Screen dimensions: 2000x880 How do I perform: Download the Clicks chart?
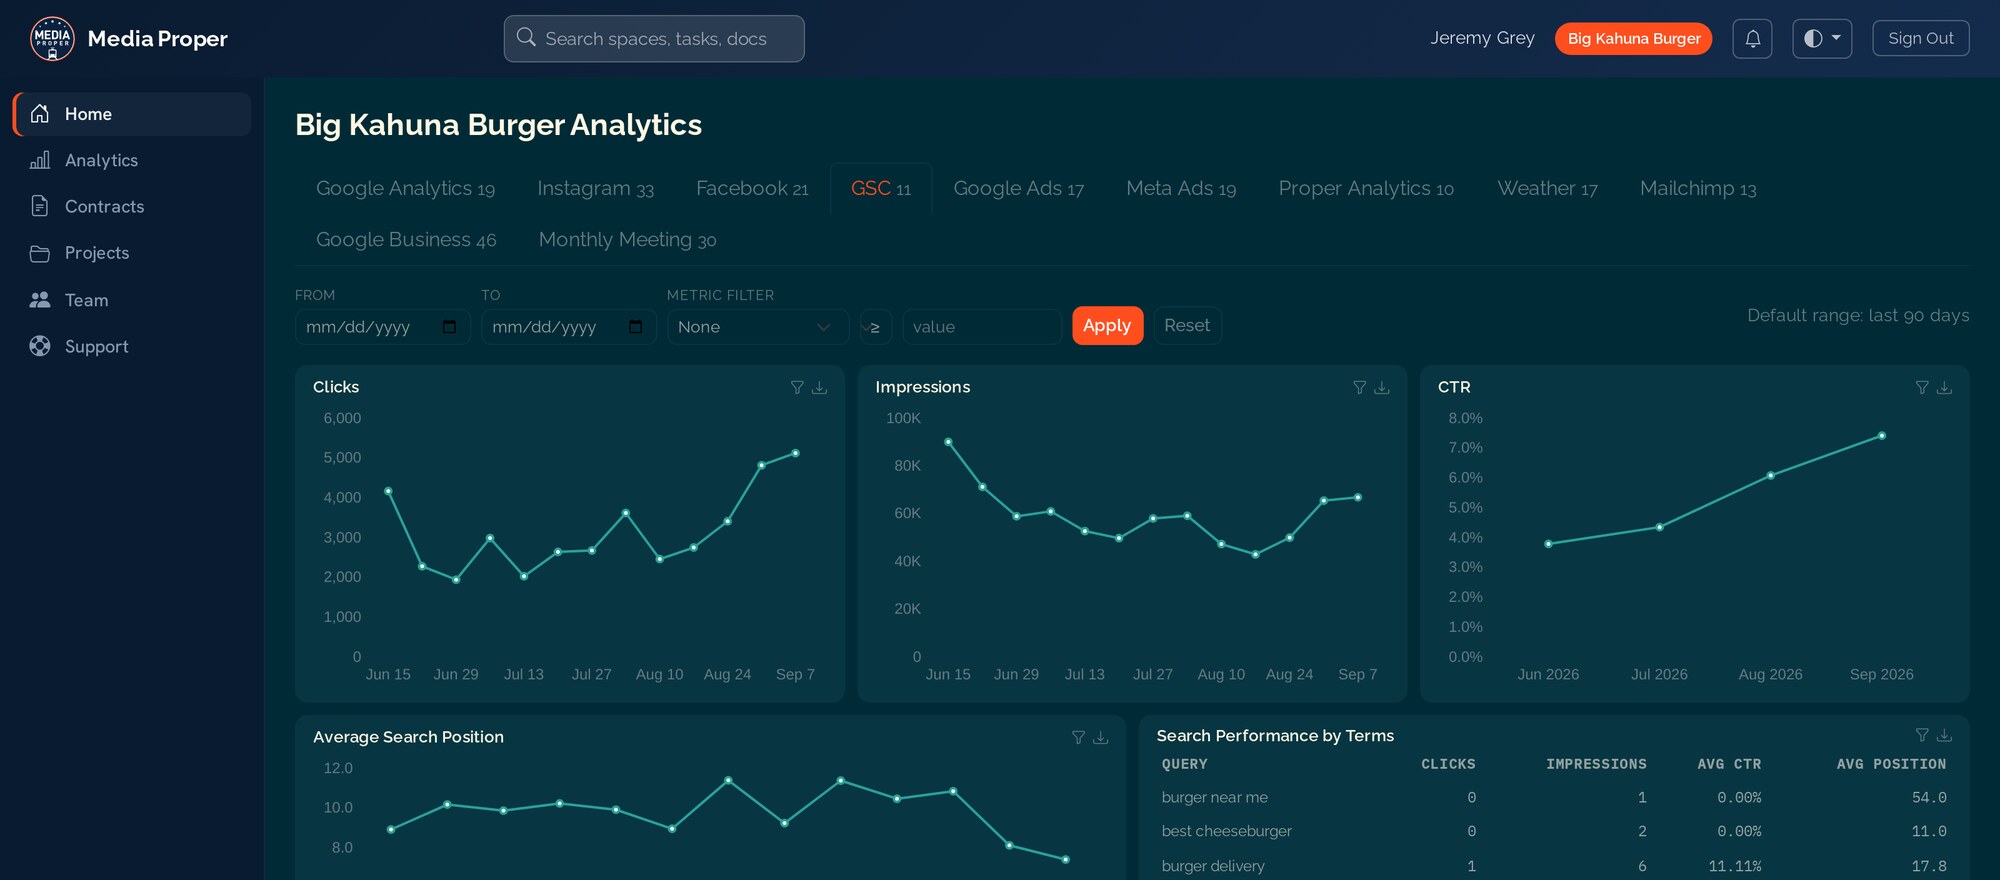[819, 387]
